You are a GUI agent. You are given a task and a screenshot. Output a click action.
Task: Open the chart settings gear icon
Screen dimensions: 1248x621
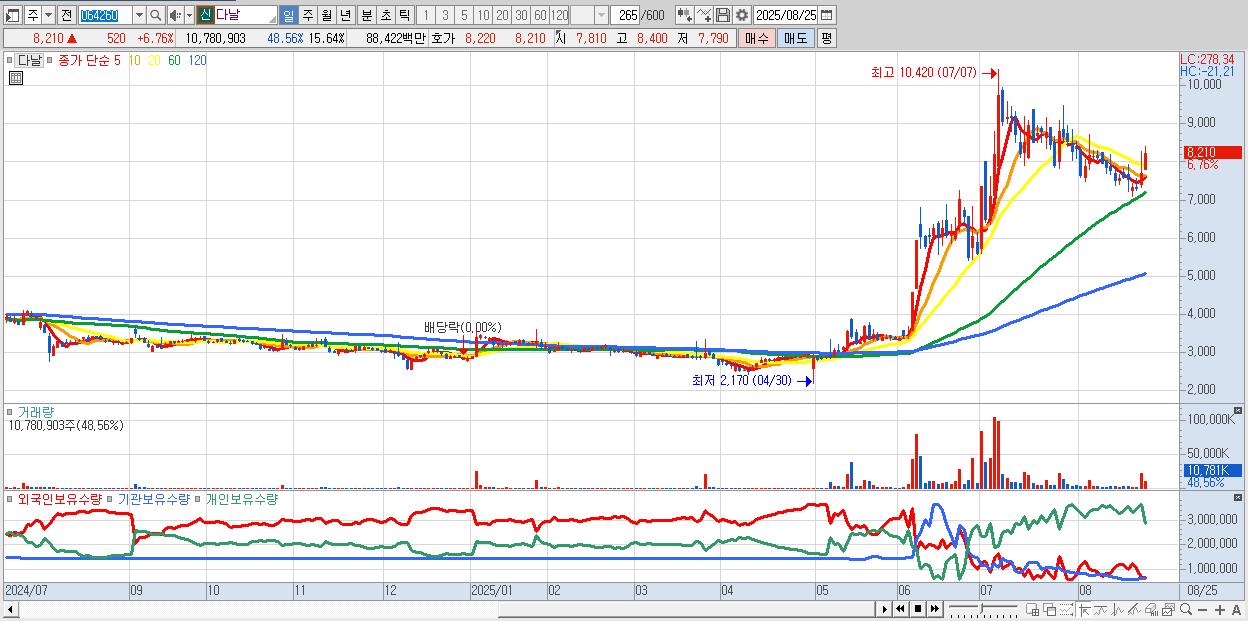click(x=741, y=15)
